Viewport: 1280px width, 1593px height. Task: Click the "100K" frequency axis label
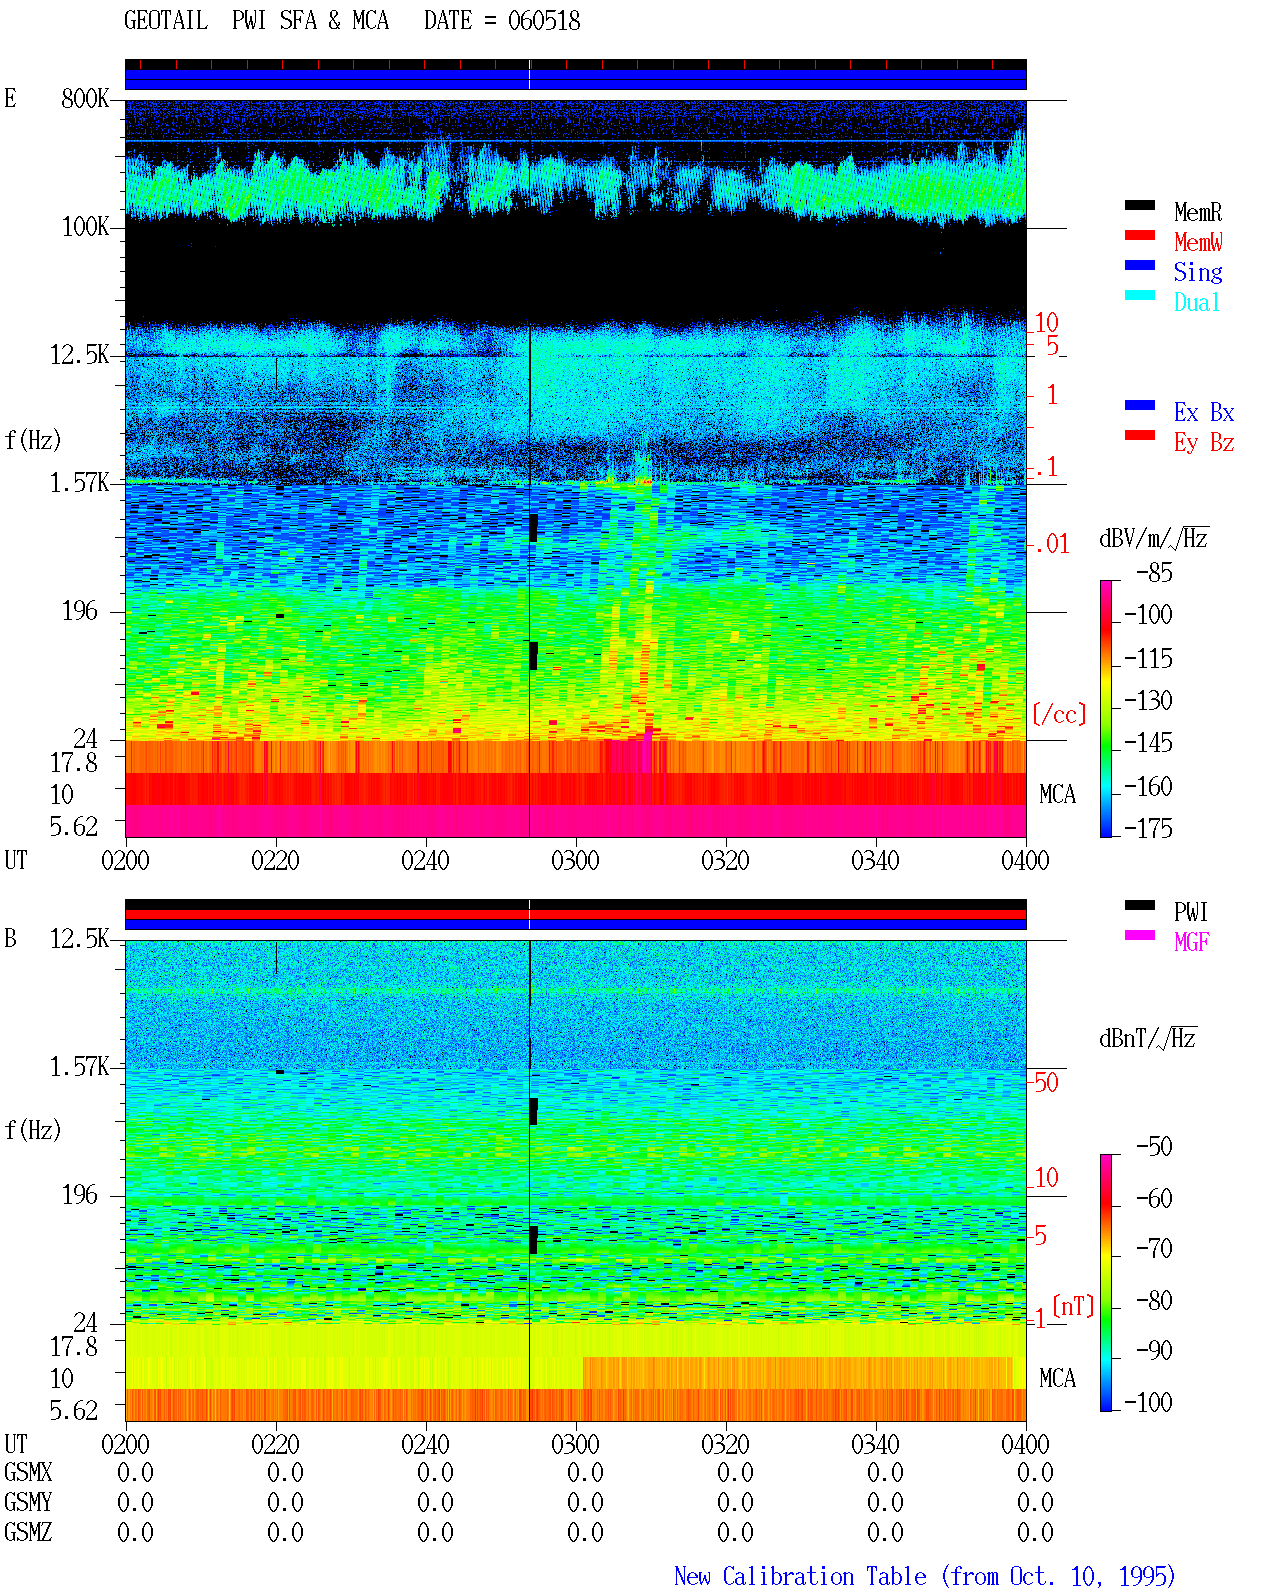85,226
